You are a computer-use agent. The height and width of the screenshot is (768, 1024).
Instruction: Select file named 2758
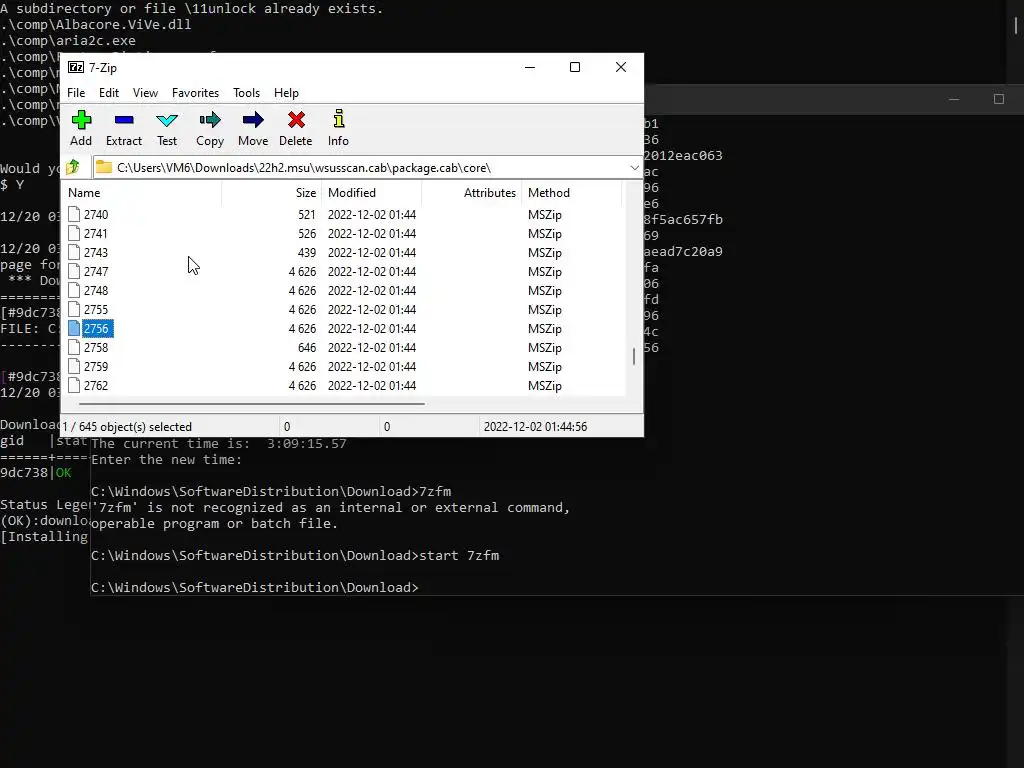[96, 347]
